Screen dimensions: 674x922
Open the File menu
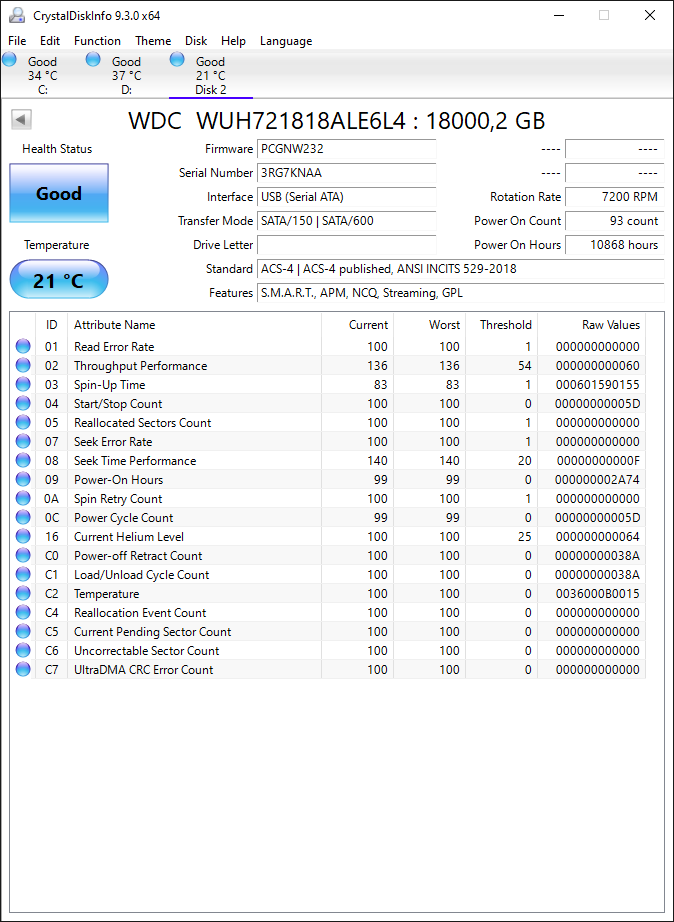pos(17,41)
